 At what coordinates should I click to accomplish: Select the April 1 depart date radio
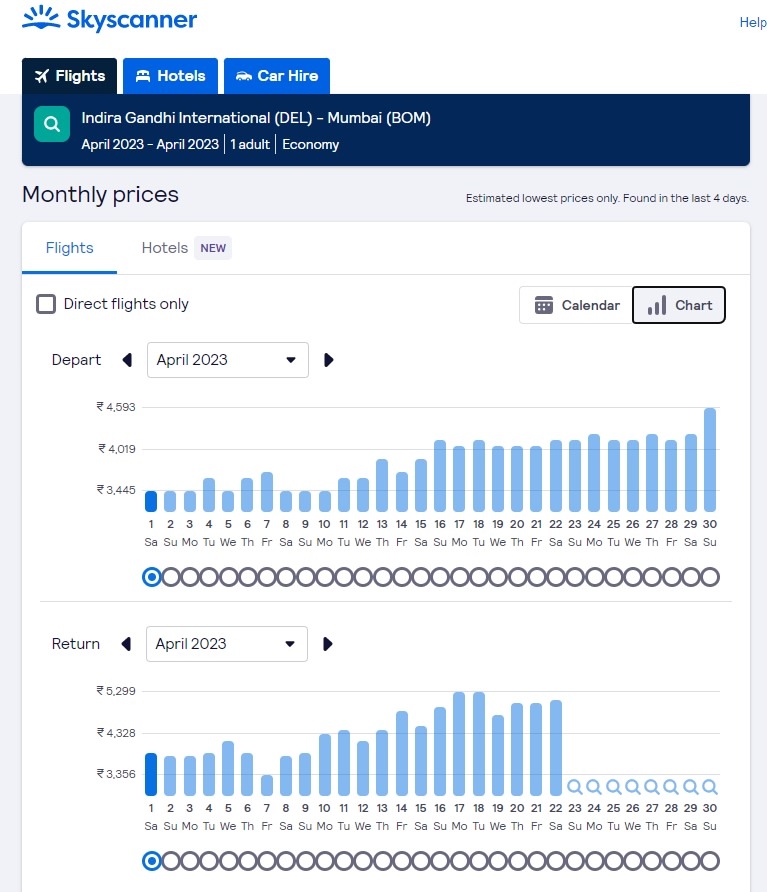click(x=151, y=576)
